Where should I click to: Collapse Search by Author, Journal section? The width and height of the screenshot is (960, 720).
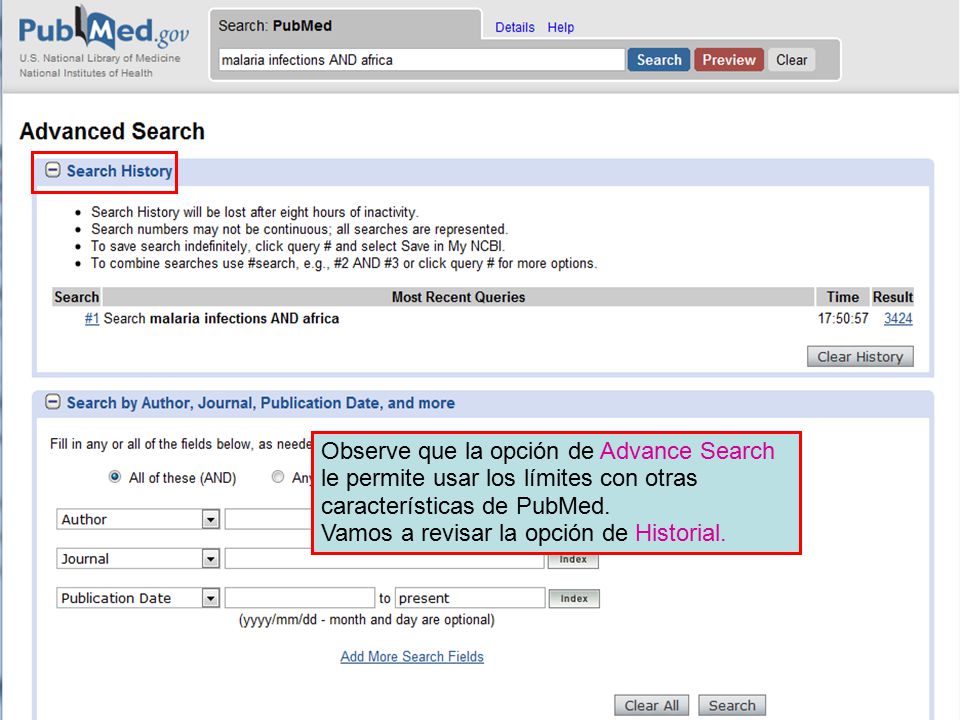[x=53, y=402]
